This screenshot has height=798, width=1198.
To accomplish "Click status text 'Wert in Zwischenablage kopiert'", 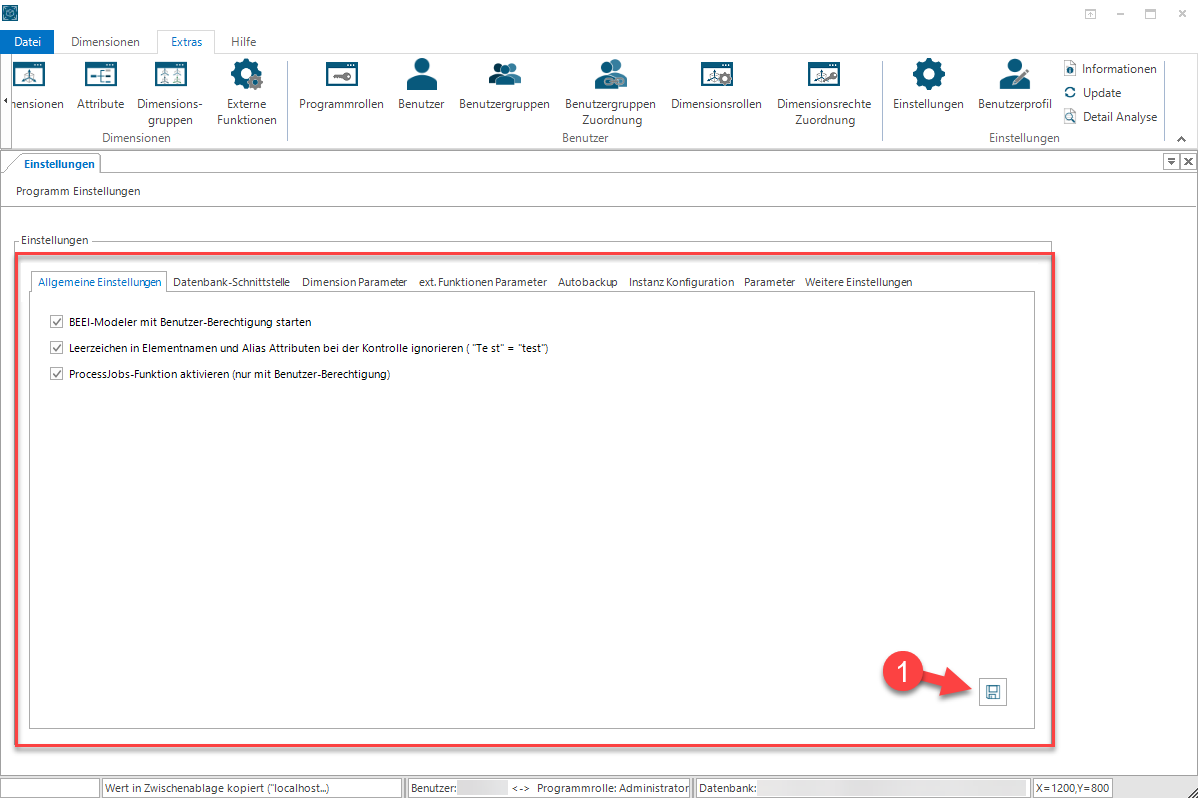I will [217, 788].
